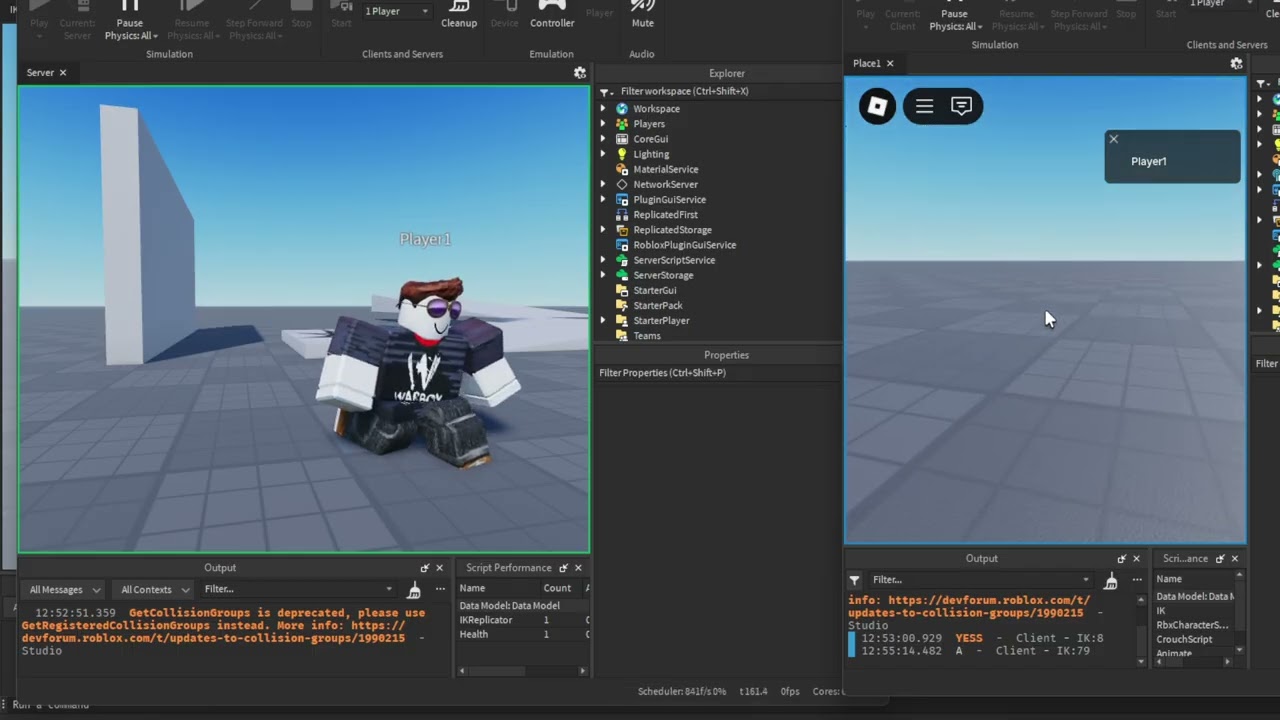Image resolution: width=1280 pixels, height=720 pixels.
Task: Open the 1 Player count dropdown
Action: coord(396,11)
